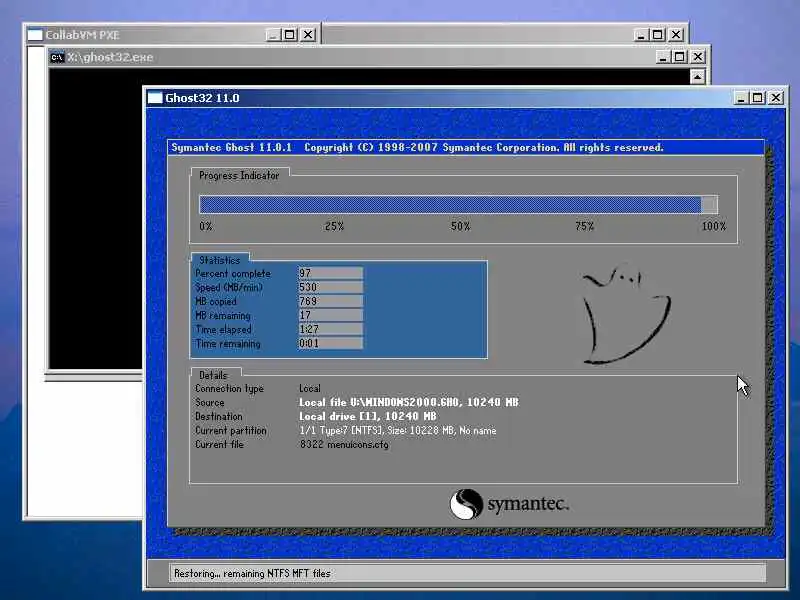Maximize the CollabVM PXE window
Screen dimensions: 800x600
tap(290, 35)
